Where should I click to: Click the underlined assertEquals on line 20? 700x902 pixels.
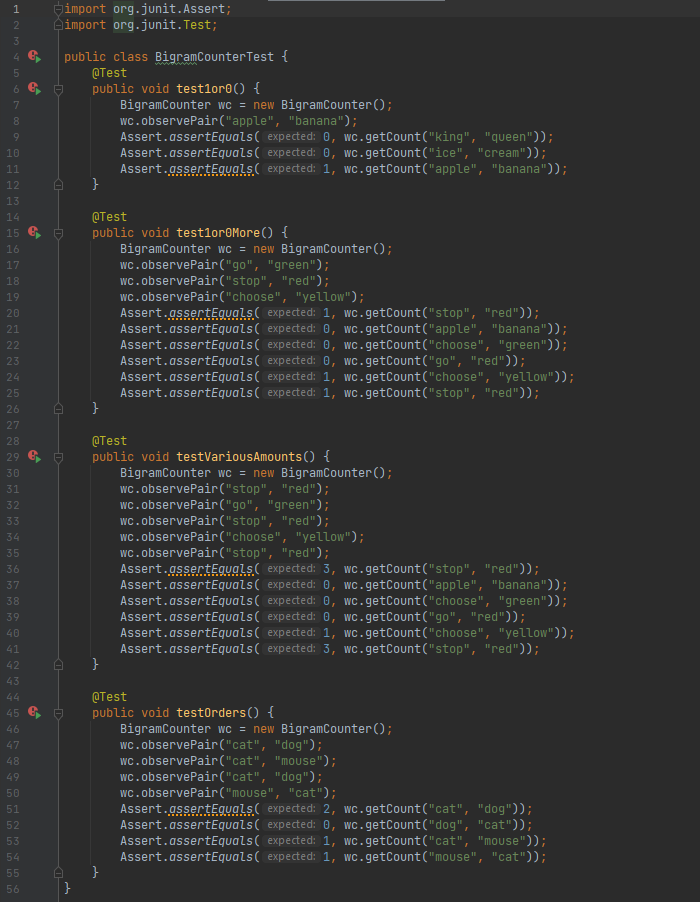click(211, 313)
